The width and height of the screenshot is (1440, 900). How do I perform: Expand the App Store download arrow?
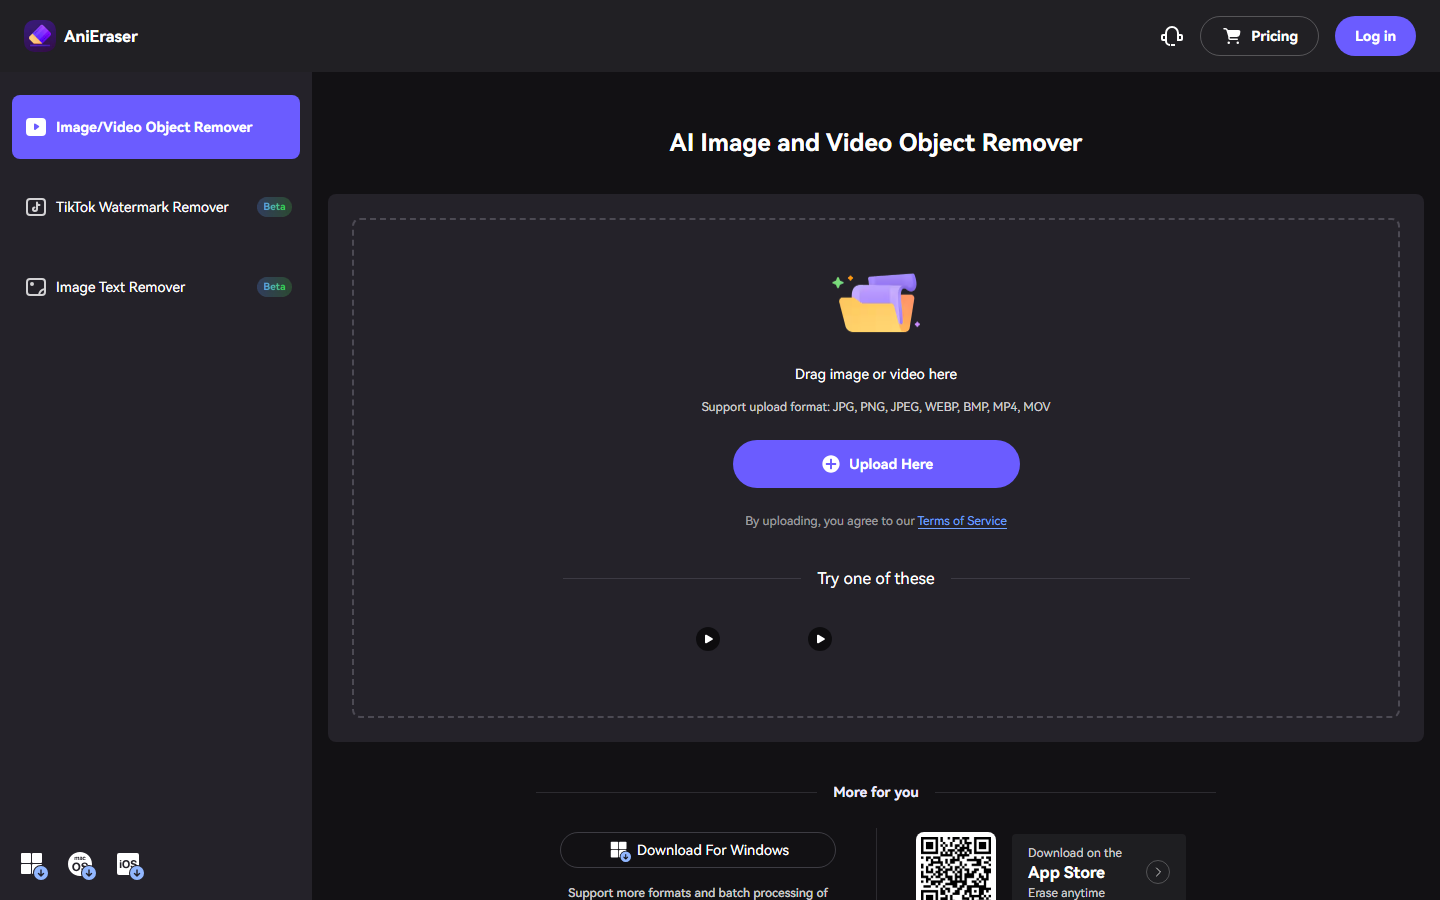(1158, 872)
